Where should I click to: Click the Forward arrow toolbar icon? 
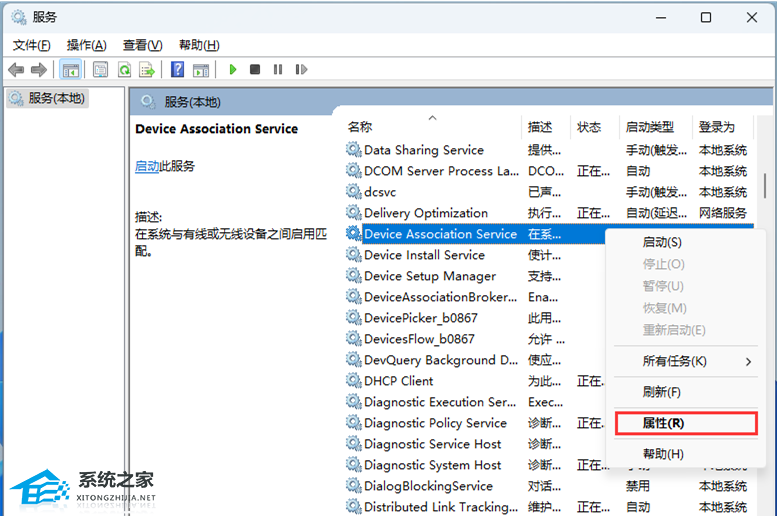tap(38, 69)
